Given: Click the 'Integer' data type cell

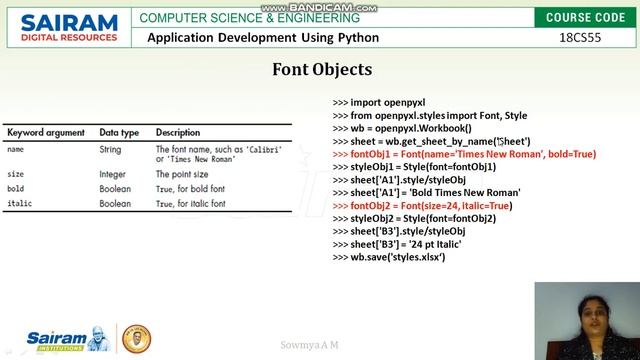Looking at the screenshot, I should [112, 175].
